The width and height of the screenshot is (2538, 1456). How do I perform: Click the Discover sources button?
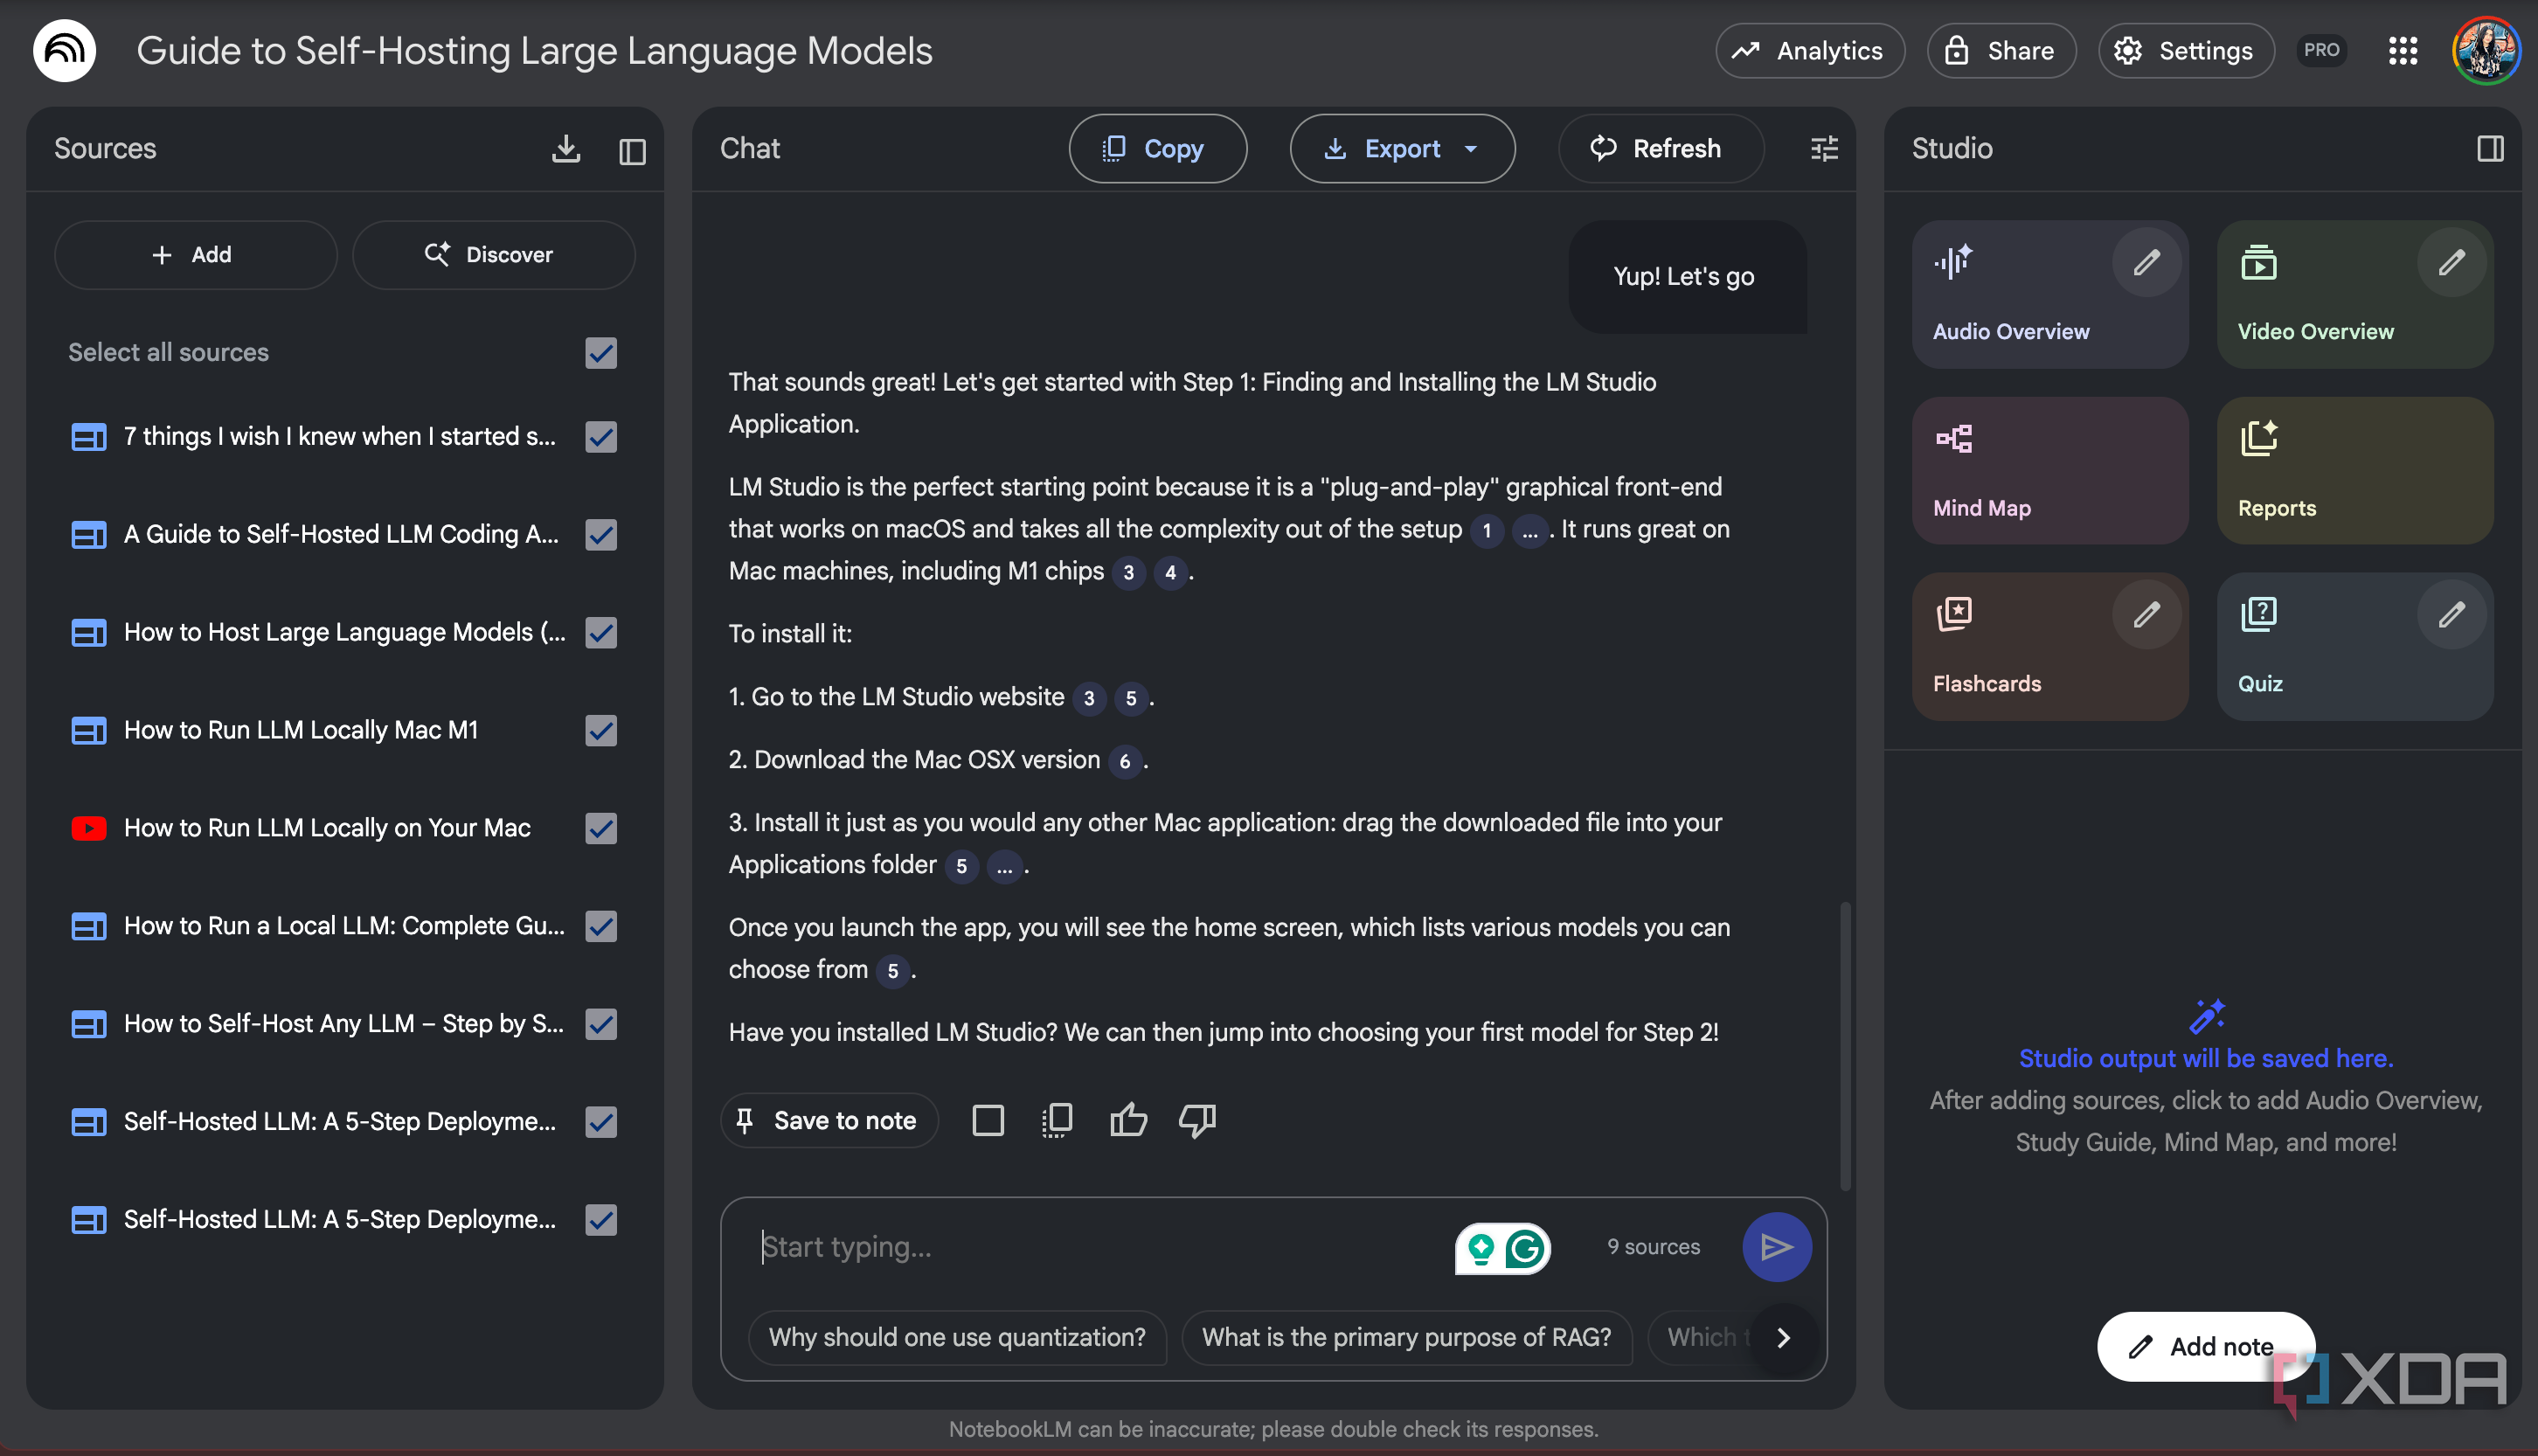pyautogui.click(x=493, y=255)
